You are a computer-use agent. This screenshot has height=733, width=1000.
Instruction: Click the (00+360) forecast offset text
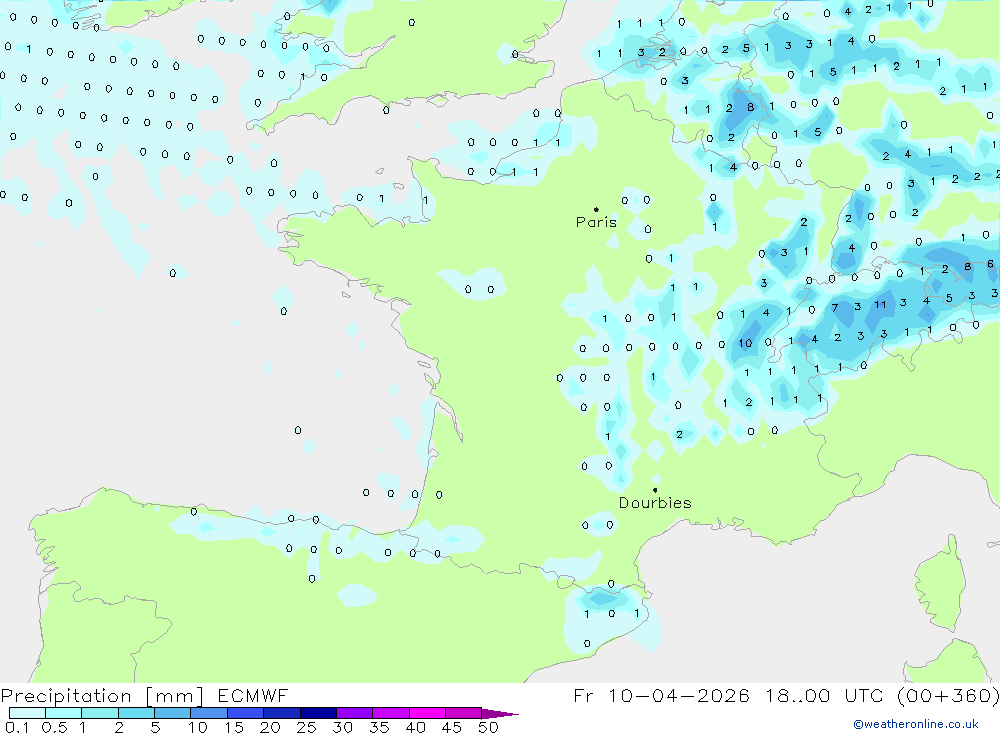coord(948,695)
